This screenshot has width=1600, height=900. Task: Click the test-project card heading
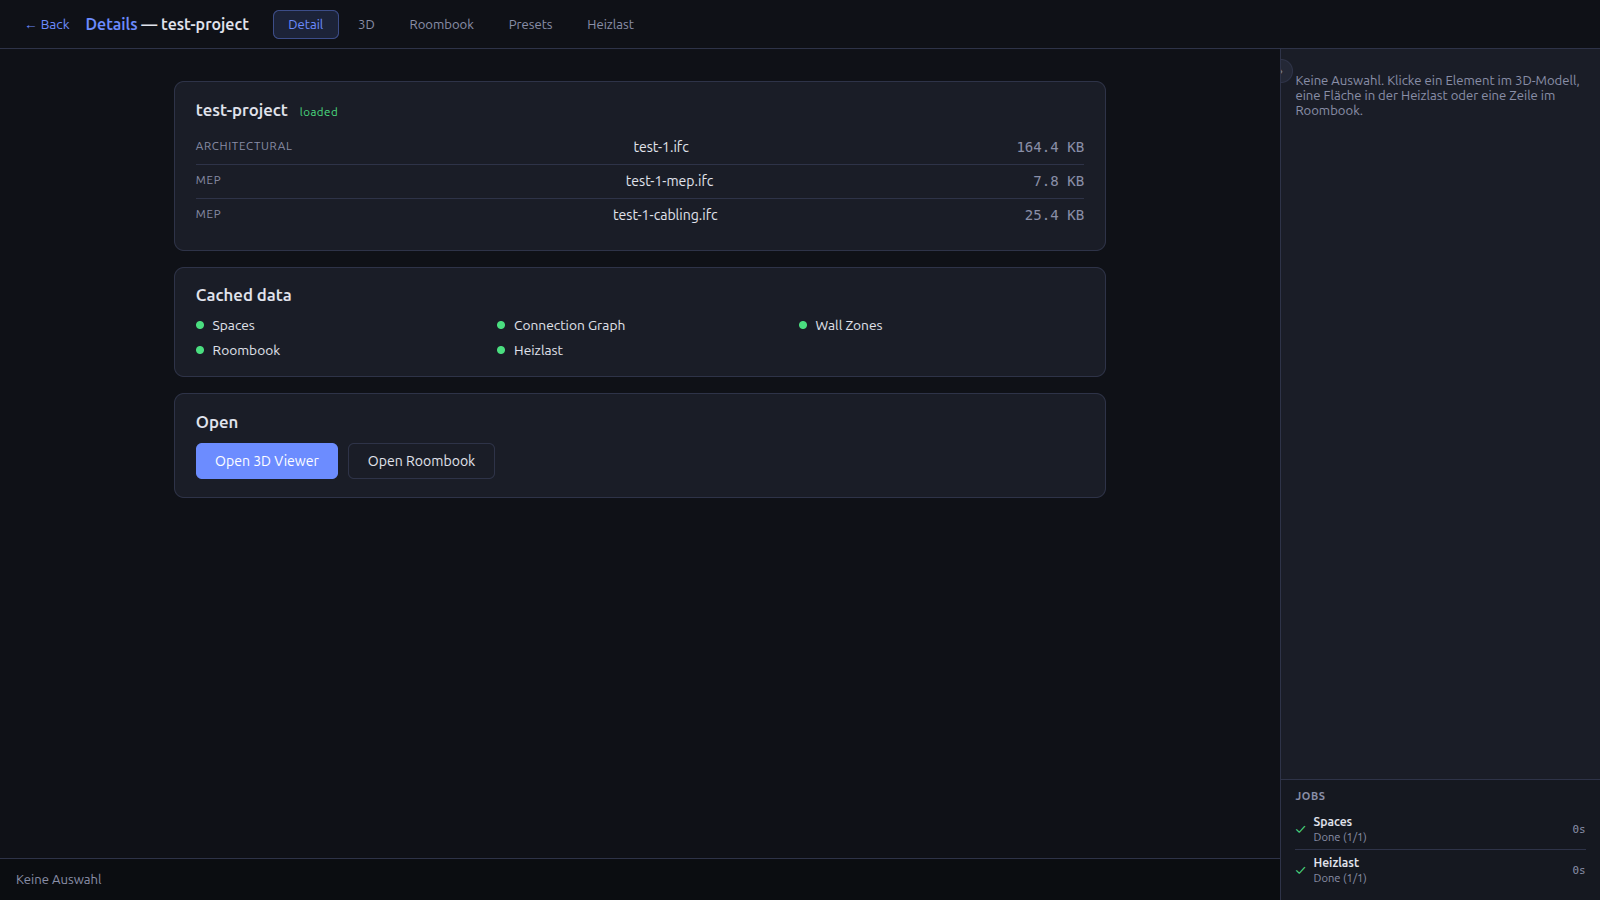click(x=241, y=110)
